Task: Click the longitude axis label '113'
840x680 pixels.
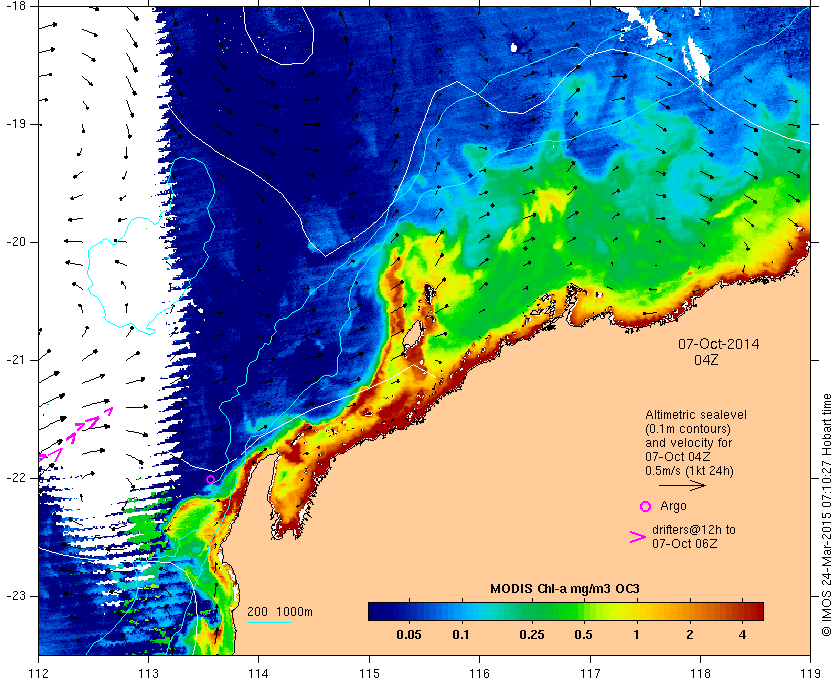Action: pos(148,673)
